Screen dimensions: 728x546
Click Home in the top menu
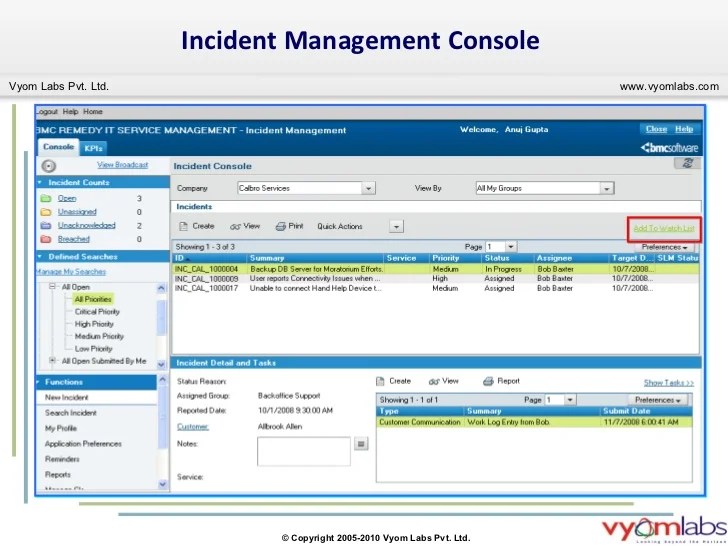click(93, 111)
